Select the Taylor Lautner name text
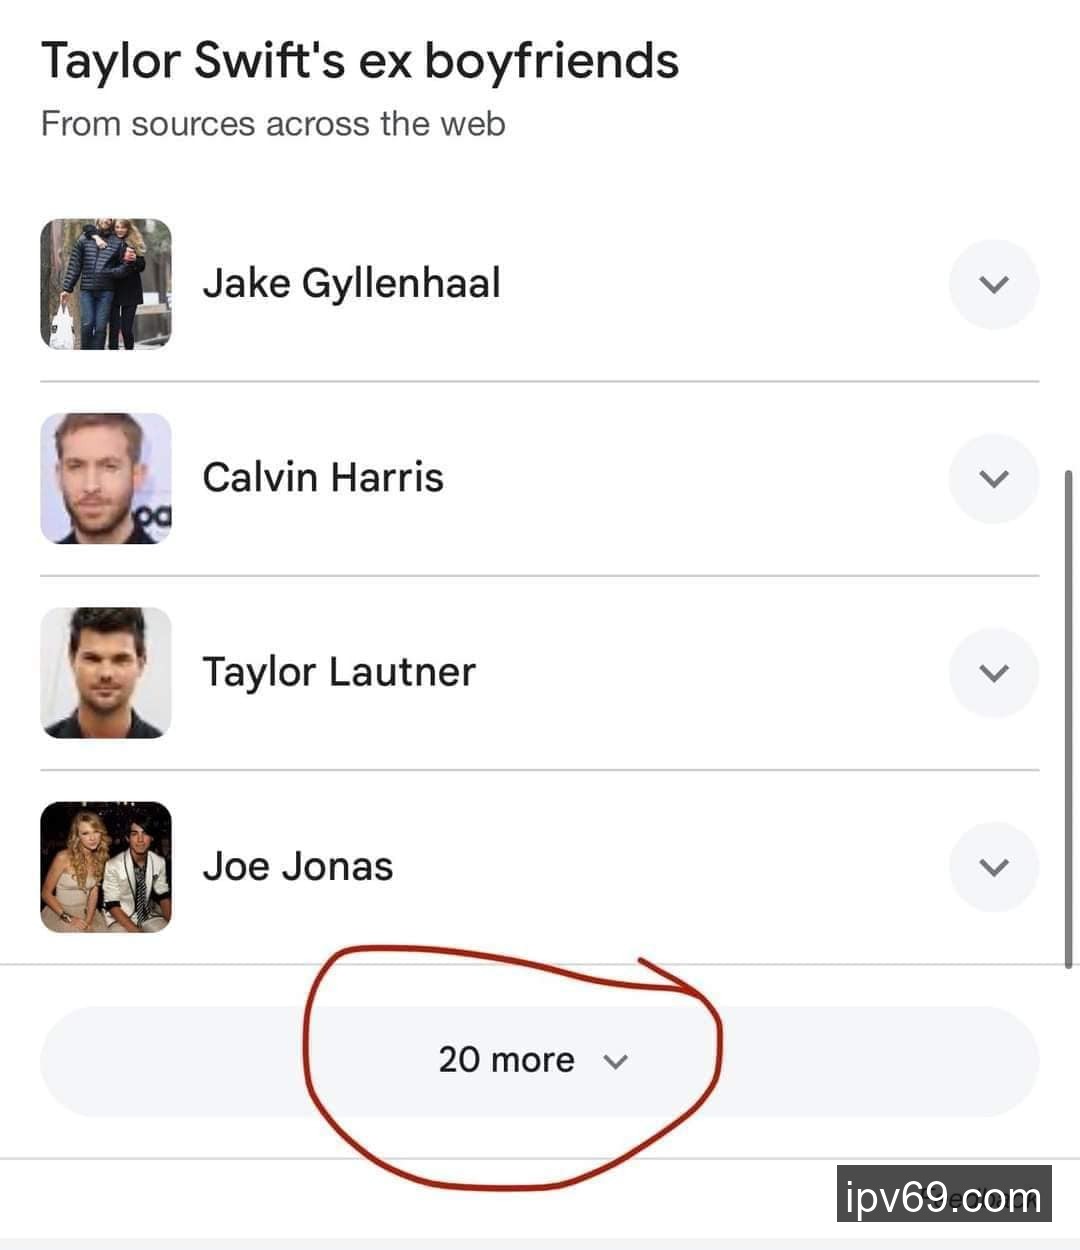 (x=338, y=671)
